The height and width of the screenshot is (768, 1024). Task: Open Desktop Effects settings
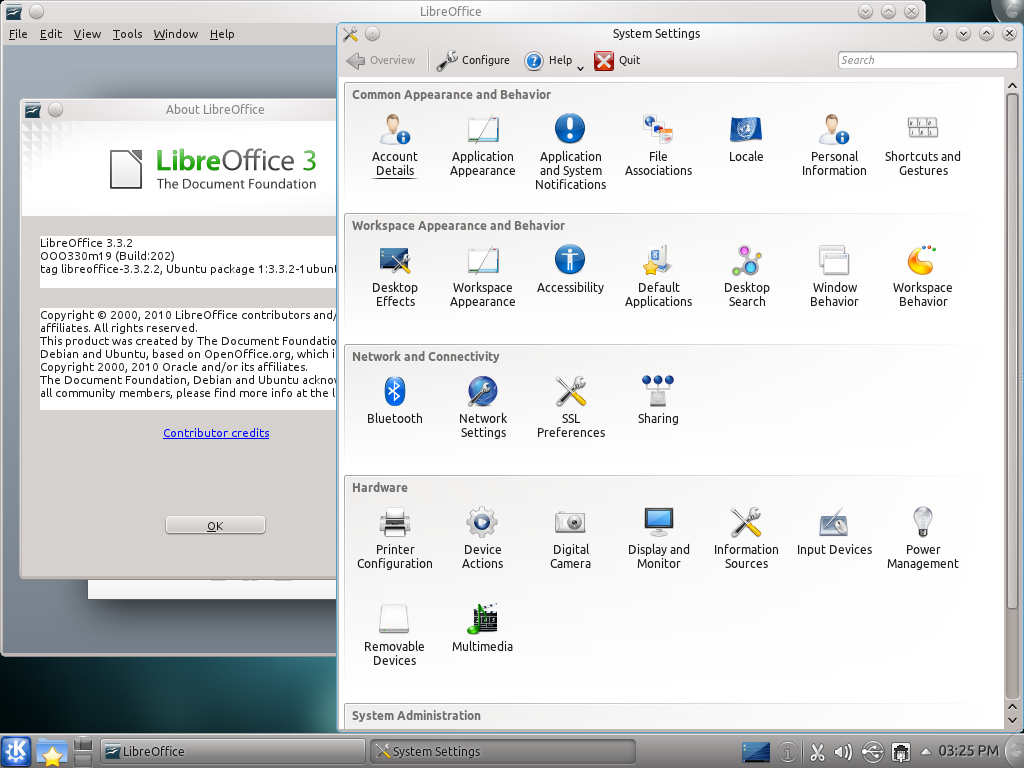coord(394,276)
